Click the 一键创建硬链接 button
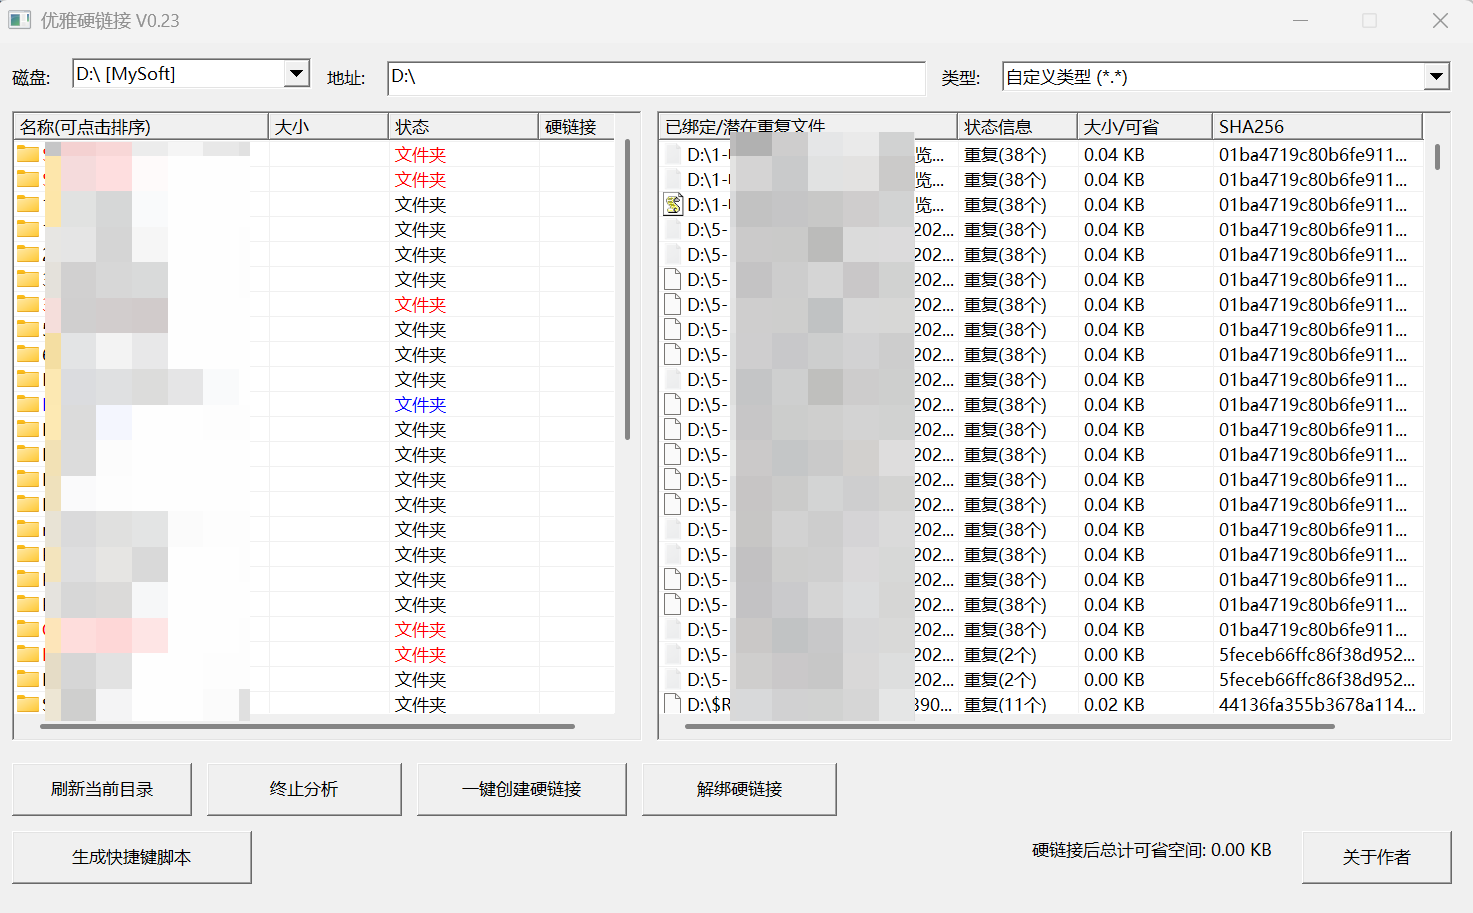 [x=521, y=789]
